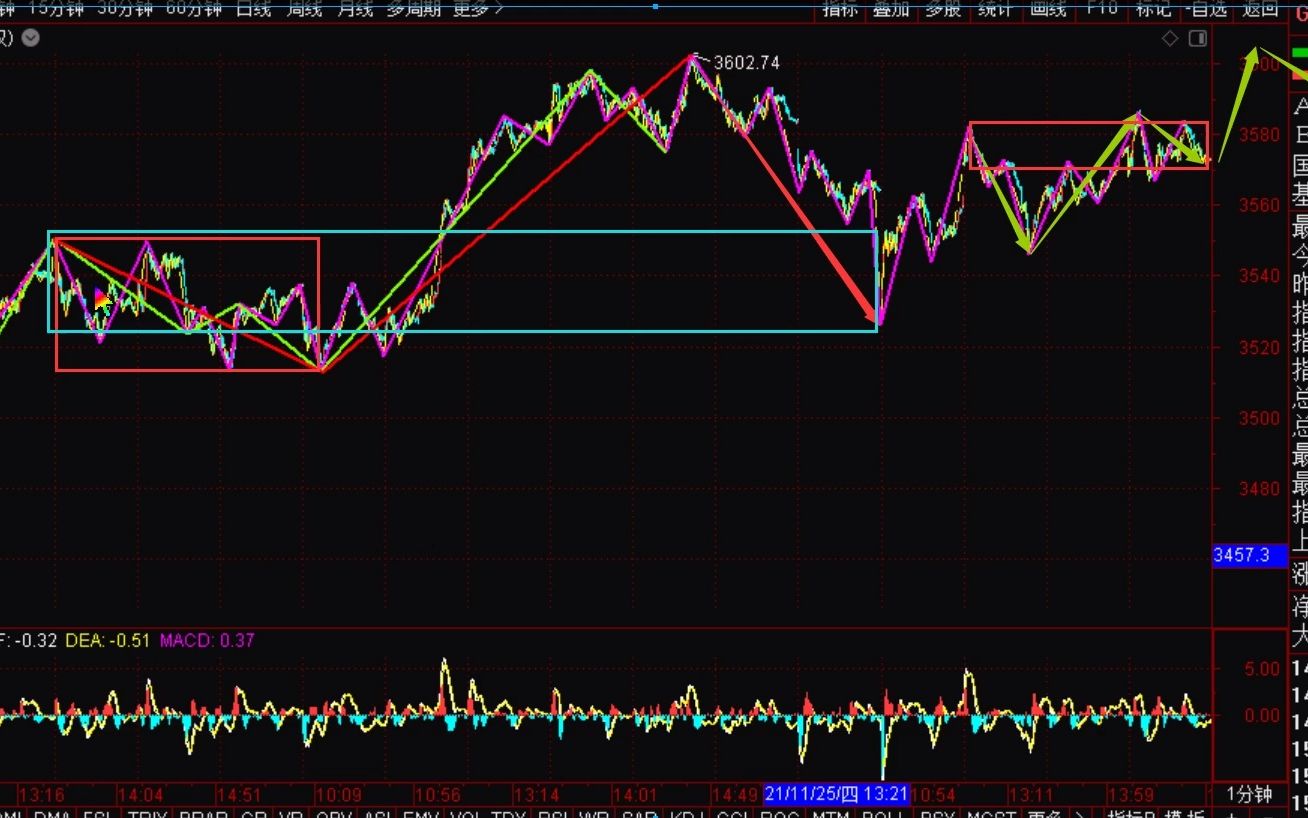Select the BOLL indicator tab

coord(882,814)
